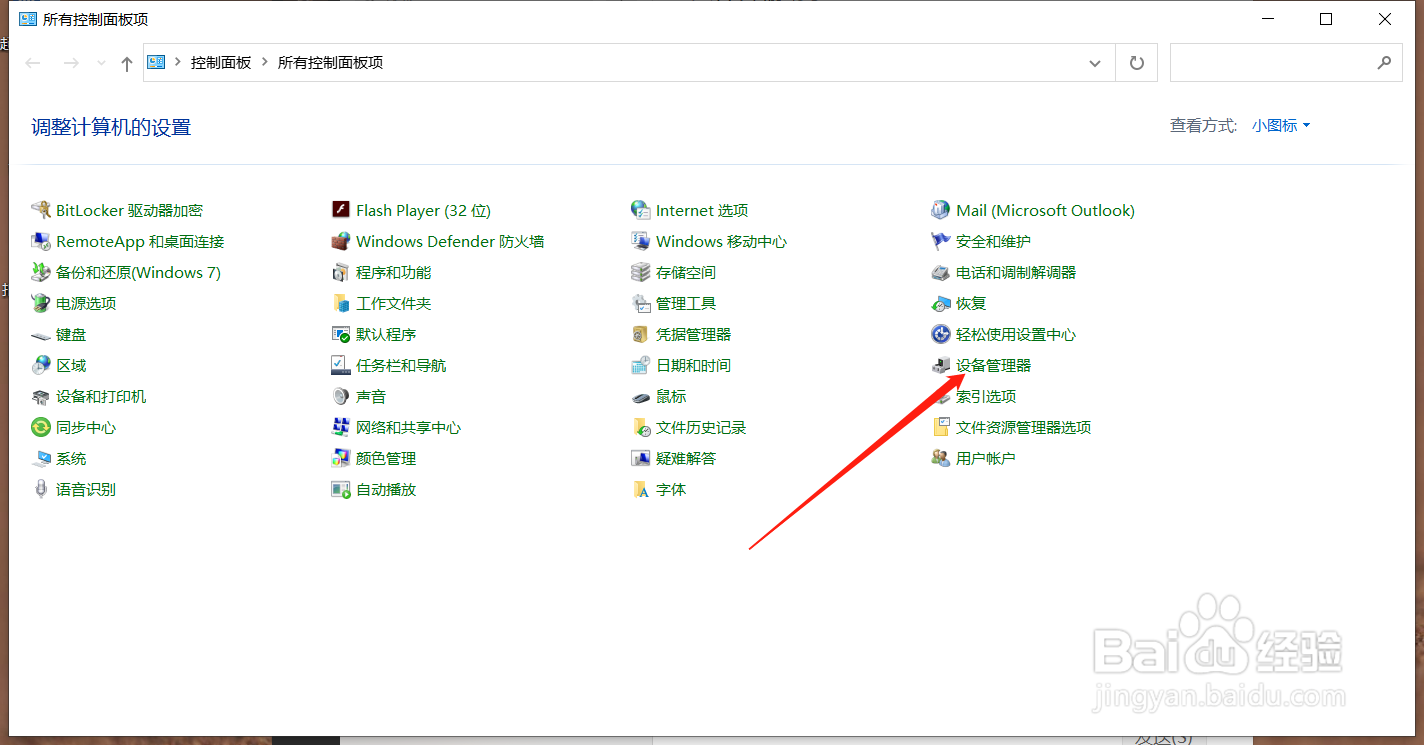Open the 系统 computer icon
Image resolution: width=1424 pixels, height=745 pixels.
tap(41, 458)
